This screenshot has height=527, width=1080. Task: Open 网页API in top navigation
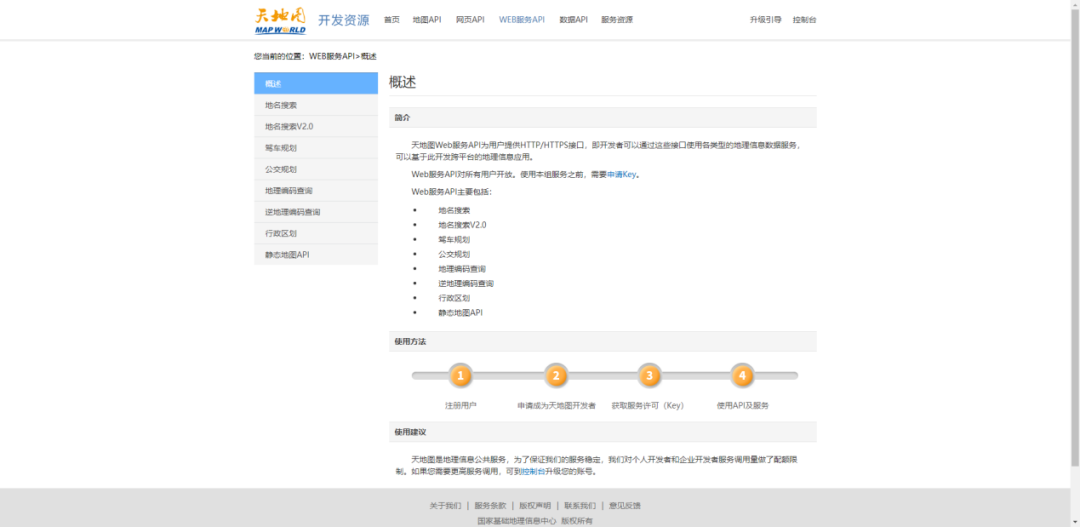pos(470,20)
